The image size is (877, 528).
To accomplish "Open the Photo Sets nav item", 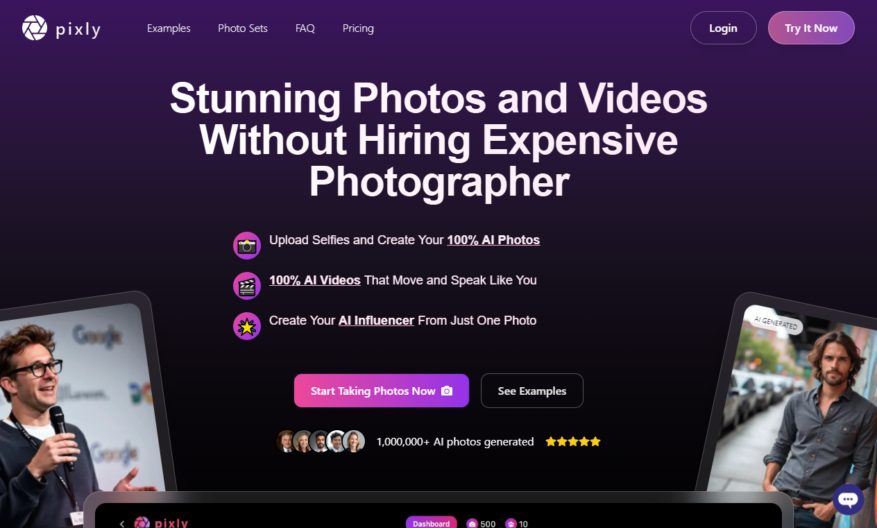I will click(x=243, y=28).
